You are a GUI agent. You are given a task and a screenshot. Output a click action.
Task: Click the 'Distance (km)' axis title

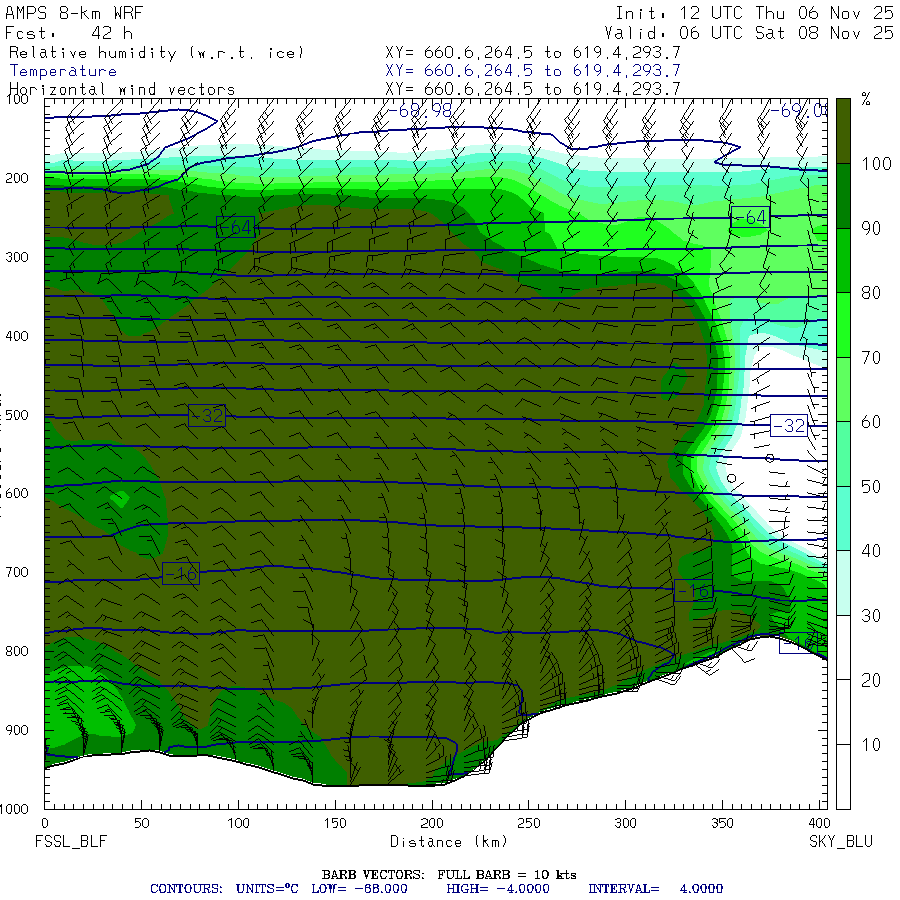coord(449,842)
